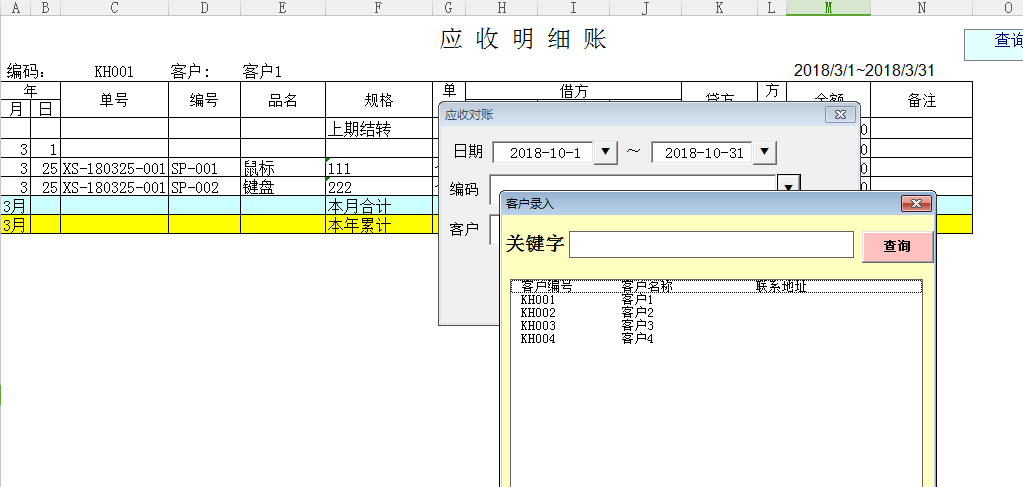The height and width of the screenshot is (487, 1023).
Task: Click XS-180325-001 in the 键盘 row
Action: [114, 187]
